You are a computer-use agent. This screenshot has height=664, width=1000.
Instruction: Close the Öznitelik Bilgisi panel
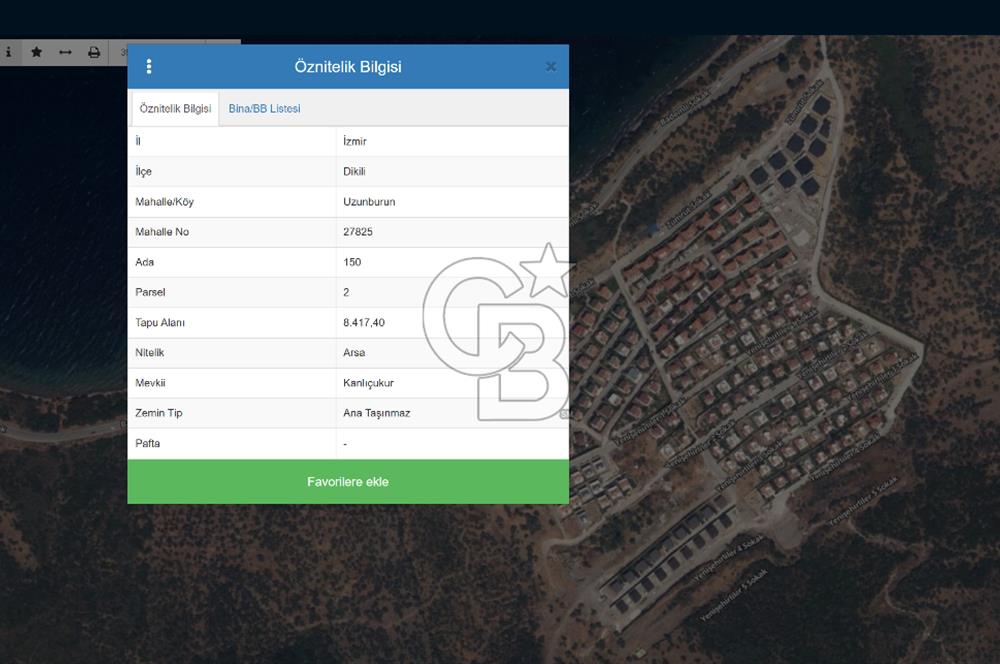[550, 67]
